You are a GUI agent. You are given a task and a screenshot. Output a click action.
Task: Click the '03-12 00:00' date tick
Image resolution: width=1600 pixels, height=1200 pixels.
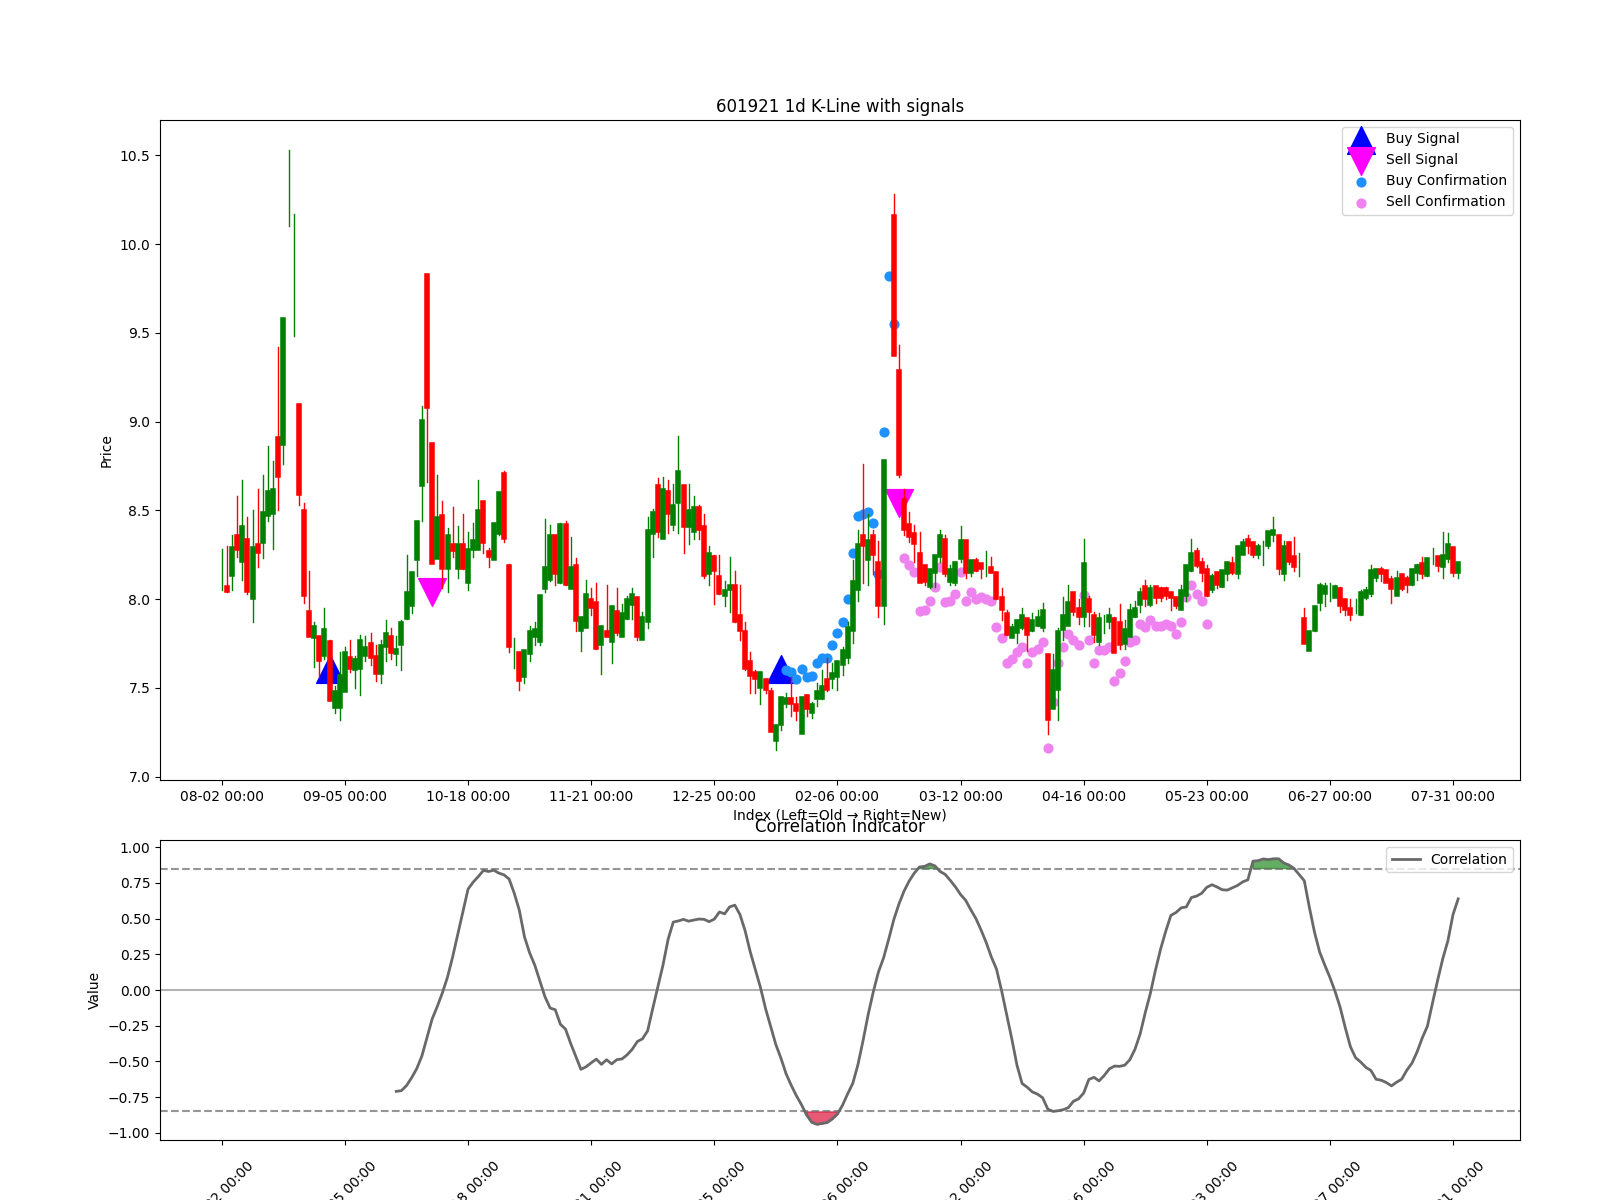[x=961, y=797]
